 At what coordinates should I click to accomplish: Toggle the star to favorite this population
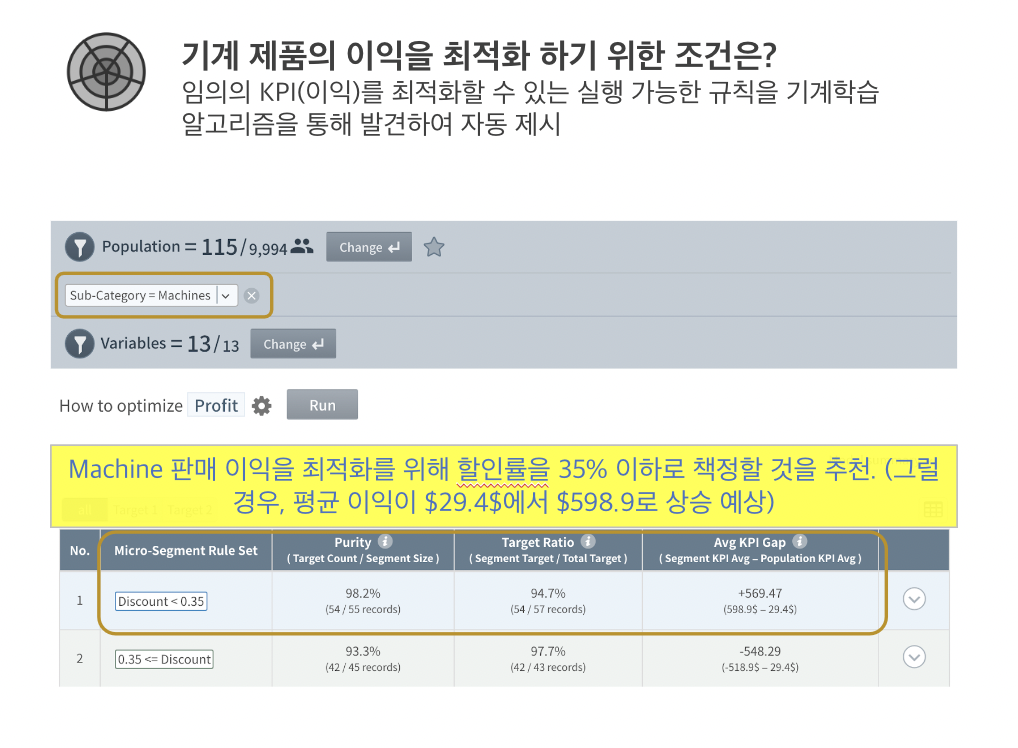coord(434,246)
